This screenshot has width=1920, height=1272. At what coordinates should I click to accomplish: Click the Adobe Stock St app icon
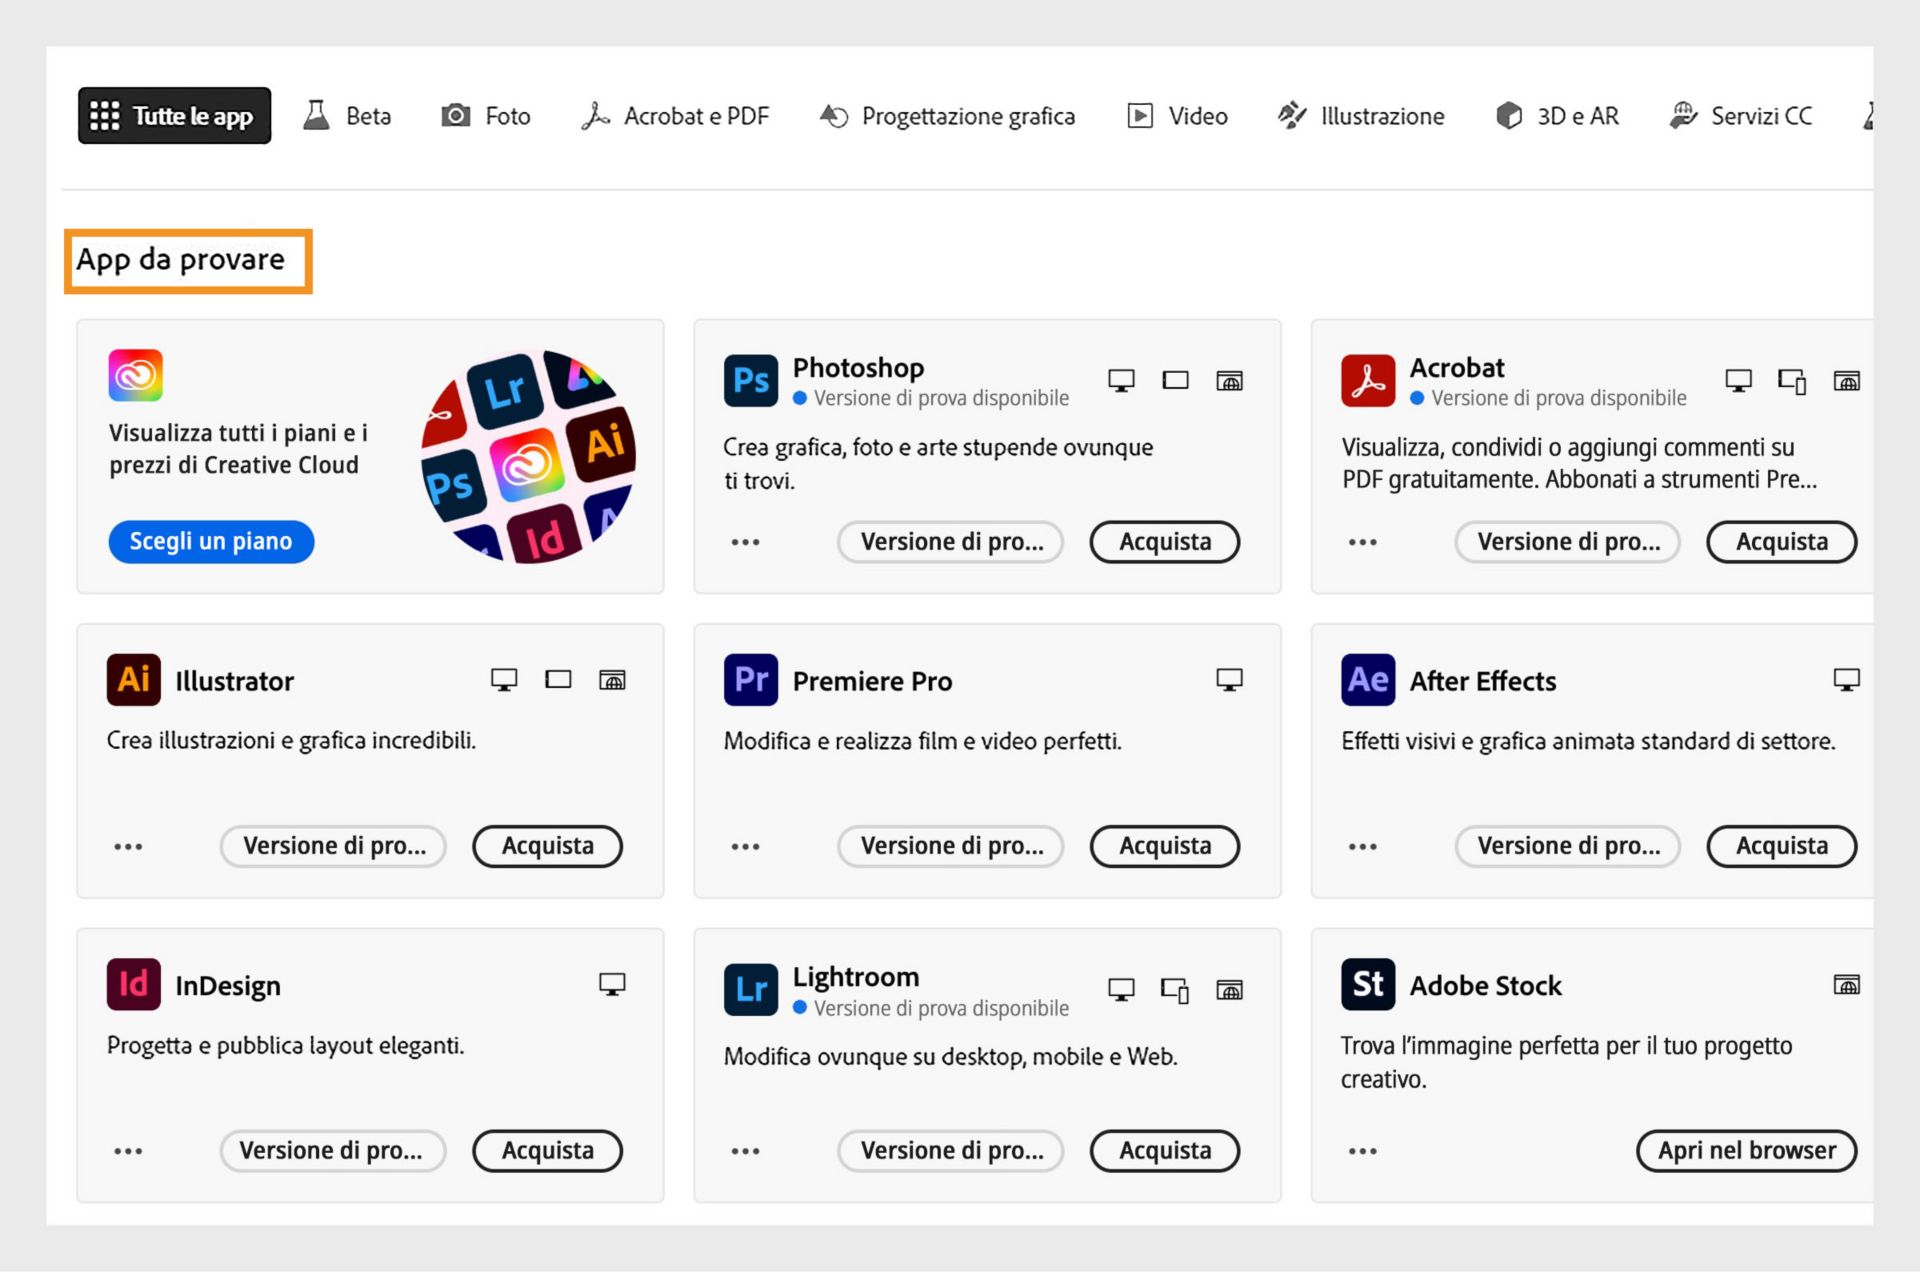[1367, 985]
